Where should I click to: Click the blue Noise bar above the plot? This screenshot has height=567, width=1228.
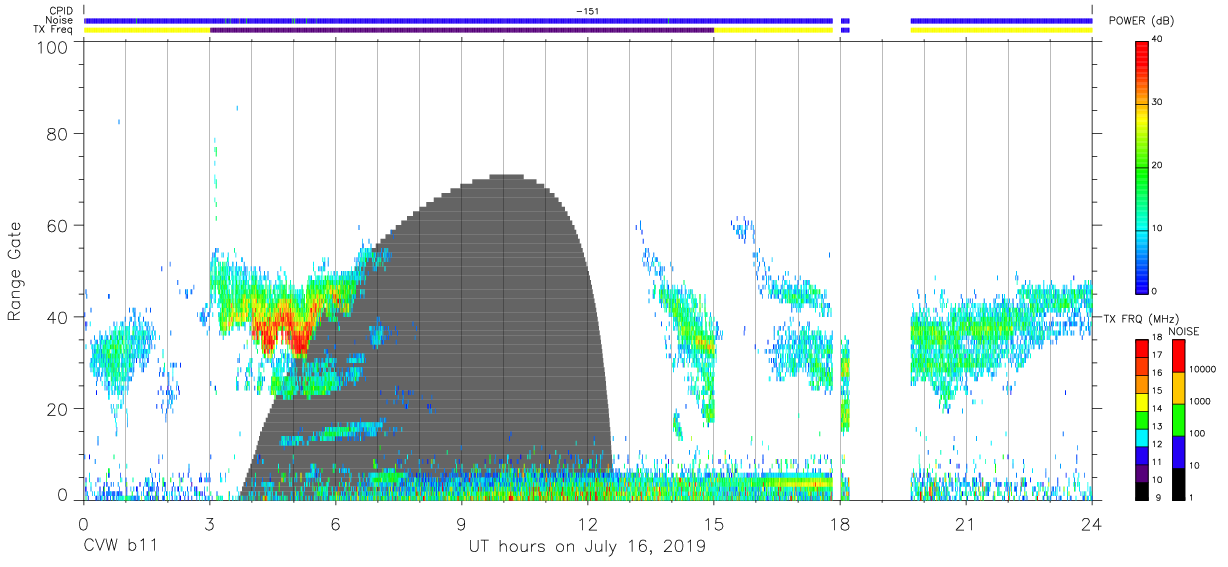[x=458, y=20]
